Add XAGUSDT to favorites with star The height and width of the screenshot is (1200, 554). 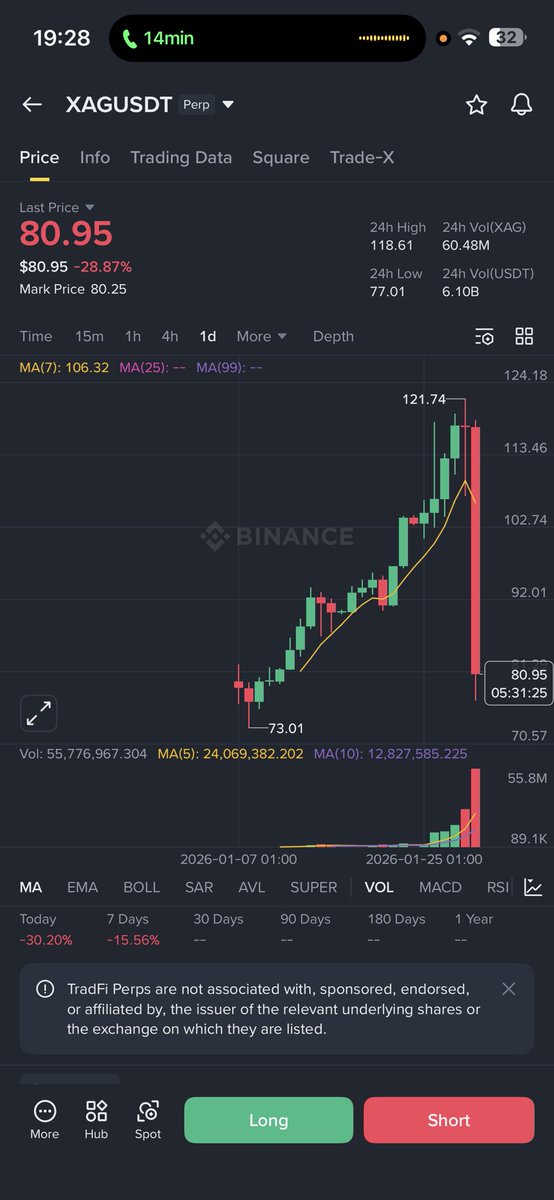click(476, 104)
